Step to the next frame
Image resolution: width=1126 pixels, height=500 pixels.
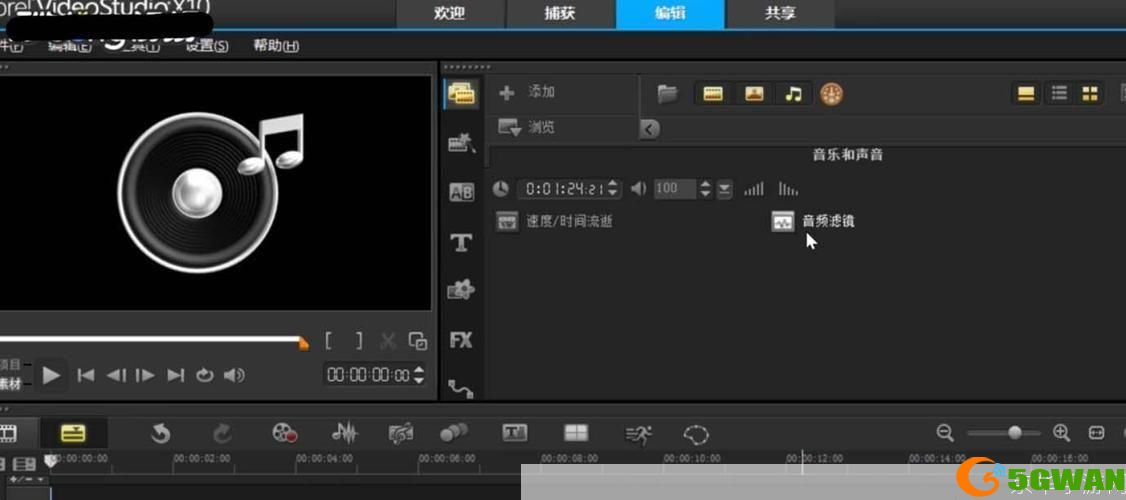(145, 375)
